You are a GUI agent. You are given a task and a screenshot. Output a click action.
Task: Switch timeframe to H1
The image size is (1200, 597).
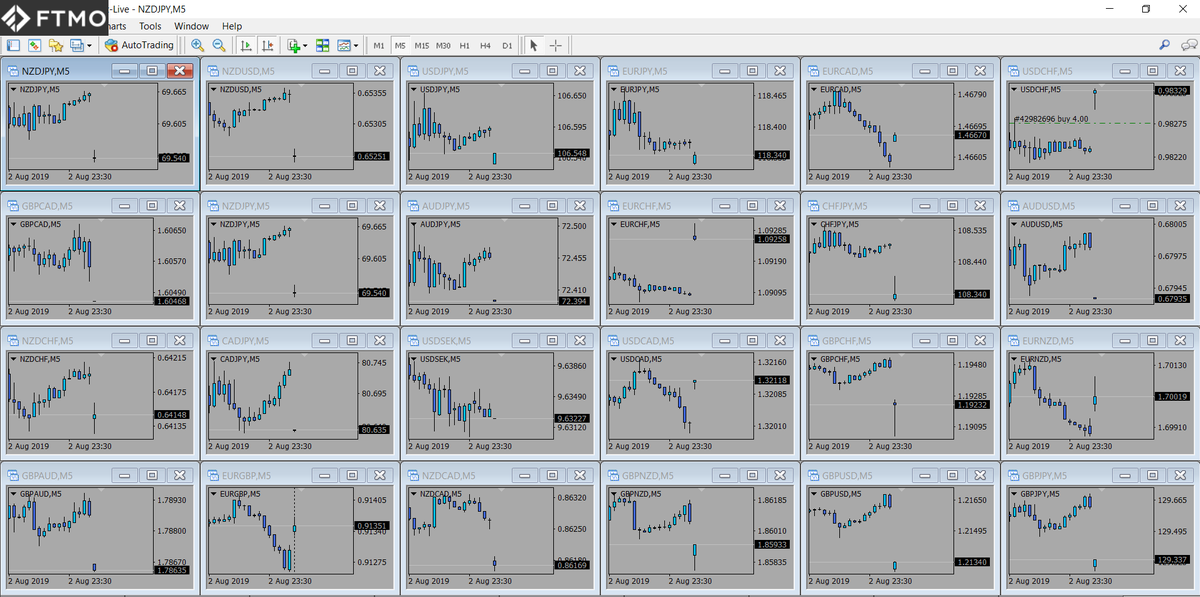point(465,45)
